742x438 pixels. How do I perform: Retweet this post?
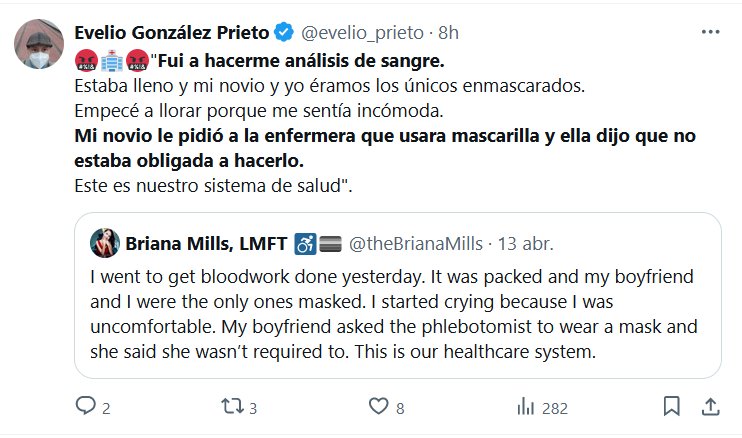tap(232, 406)
